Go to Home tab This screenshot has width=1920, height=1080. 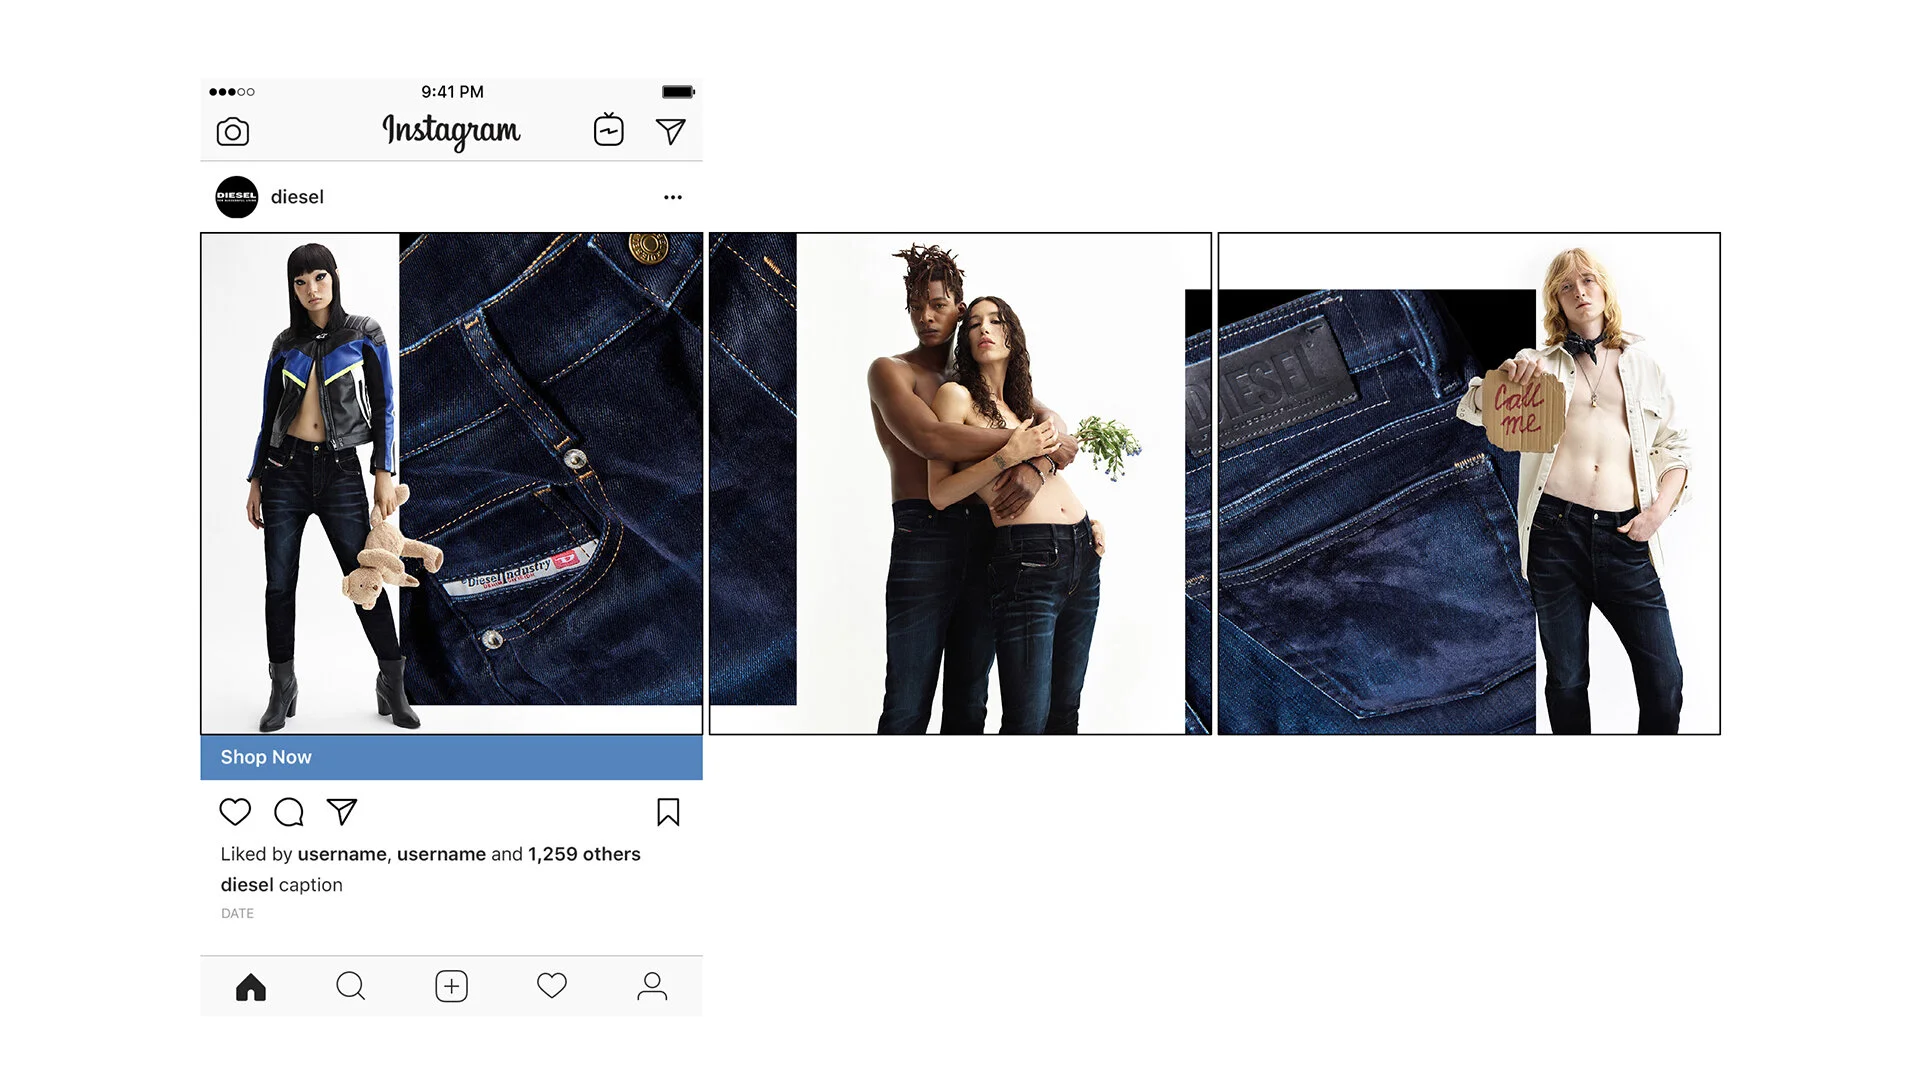(x=251, y=987)
